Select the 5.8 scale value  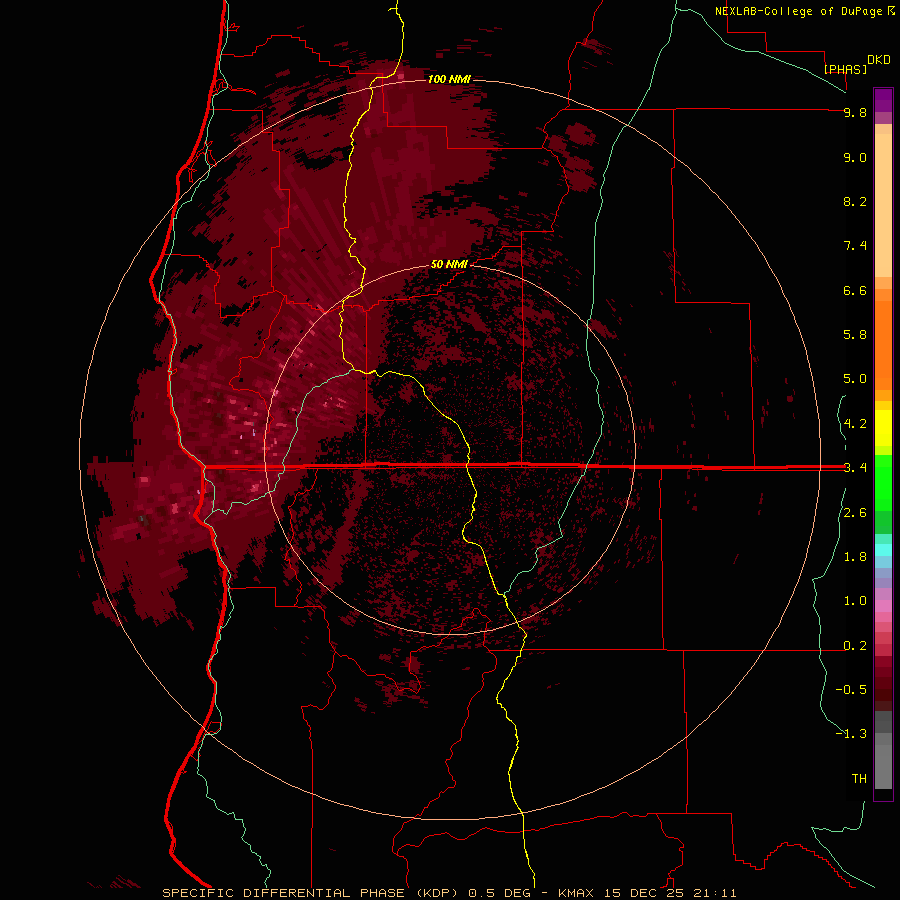click(x=855, y=334)
